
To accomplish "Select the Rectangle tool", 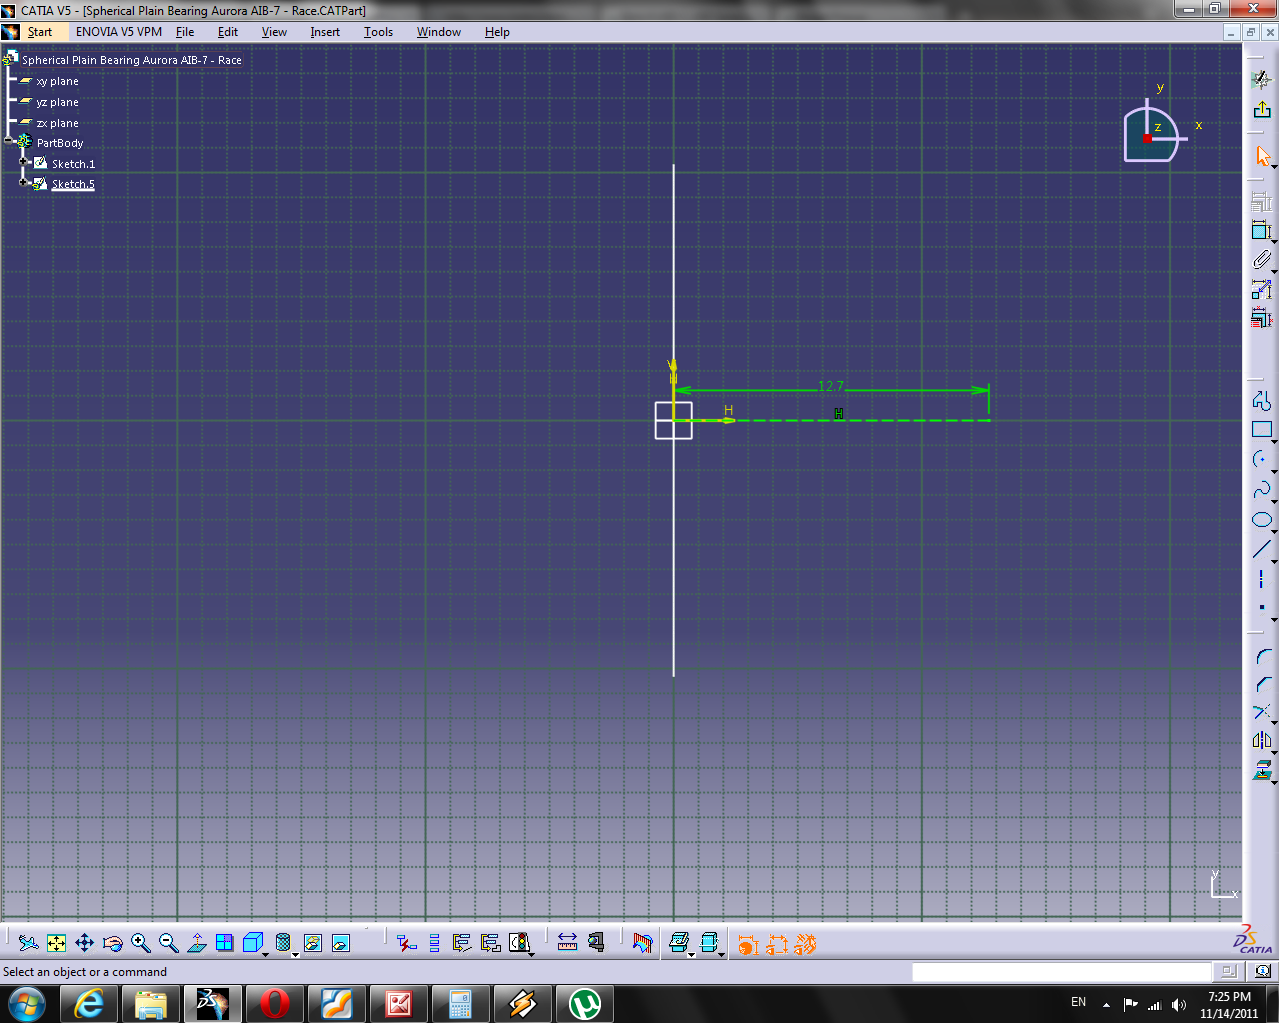I will pos(1261,430).
